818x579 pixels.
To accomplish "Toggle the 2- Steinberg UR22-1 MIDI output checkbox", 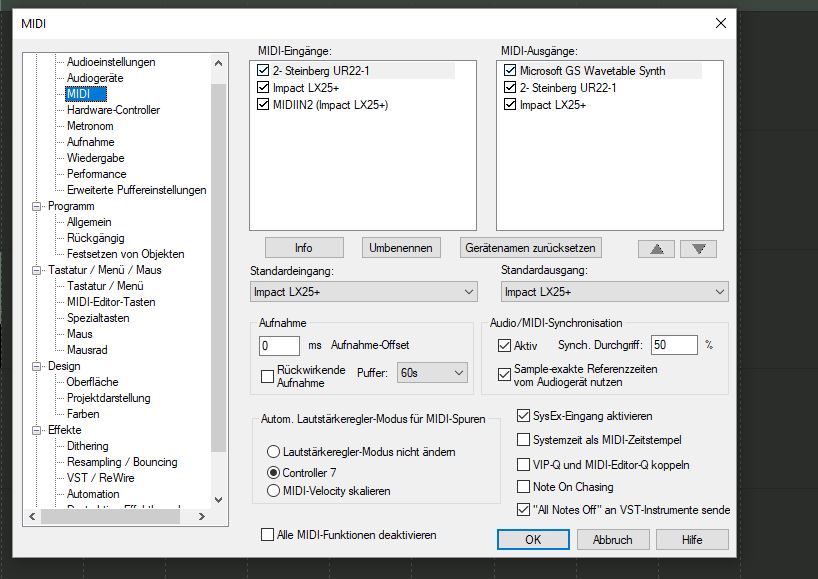I will point(510,88).
